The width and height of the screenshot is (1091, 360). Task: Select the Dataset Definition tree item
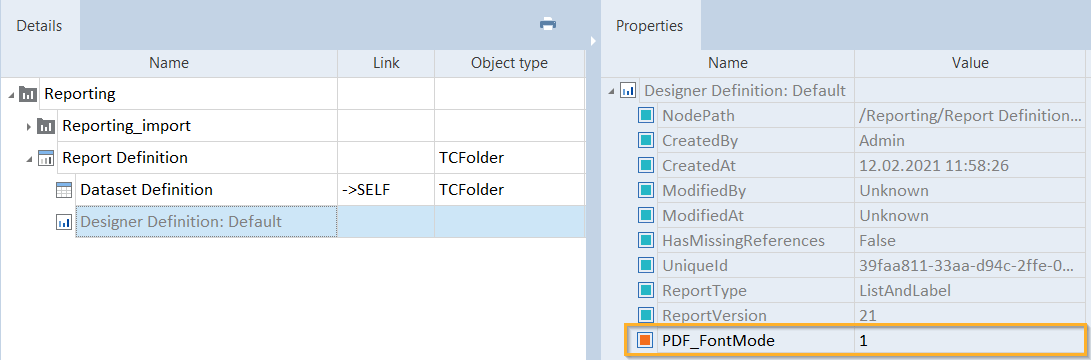(147, 189)
